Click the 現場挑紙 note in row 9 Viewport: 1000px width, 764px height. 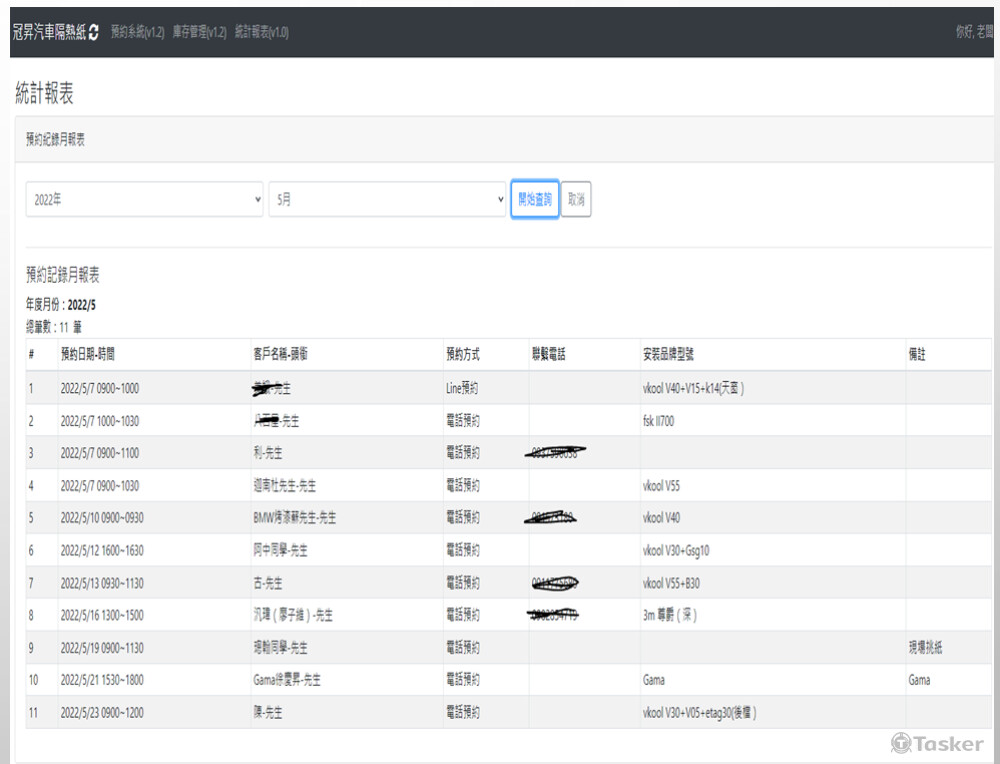tap(925, 648)
